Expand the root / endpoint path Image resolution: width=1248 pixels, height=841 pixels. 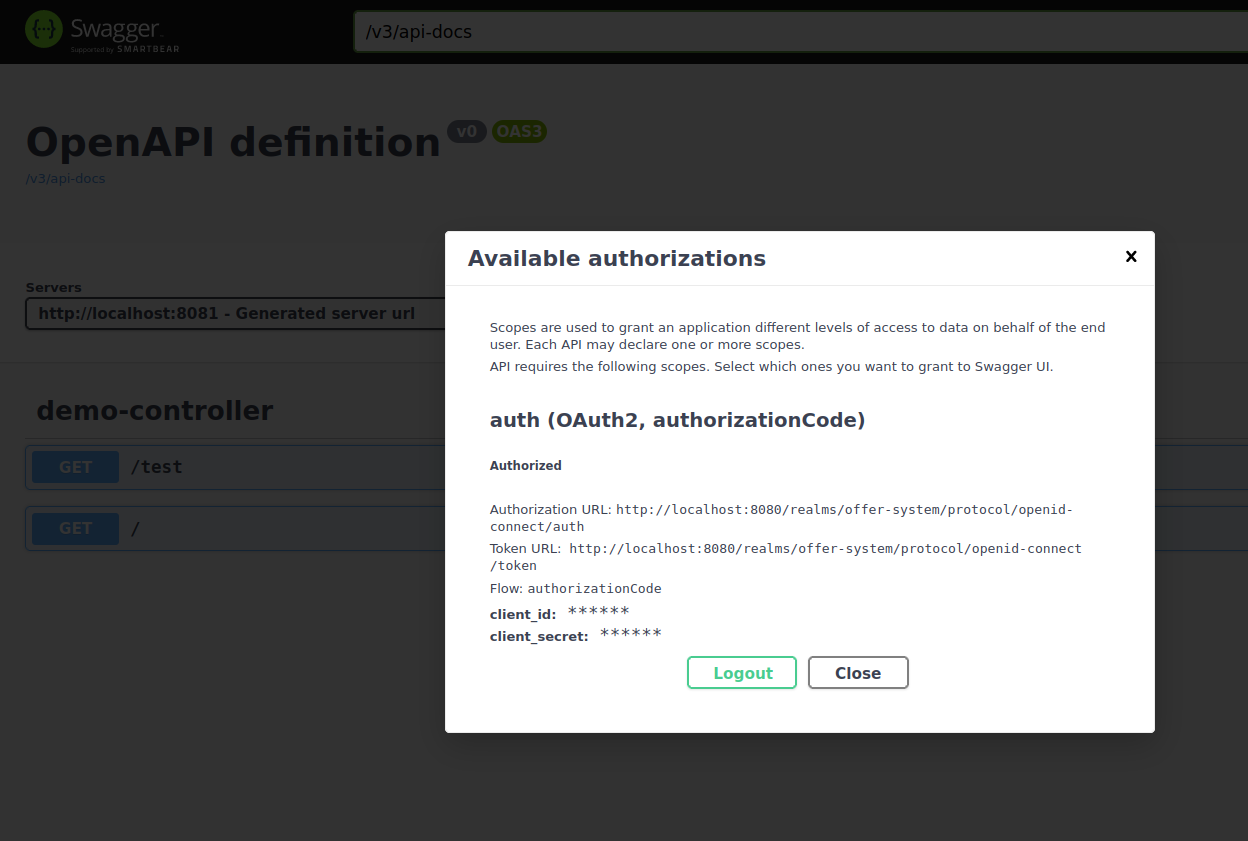coord(136,528)
